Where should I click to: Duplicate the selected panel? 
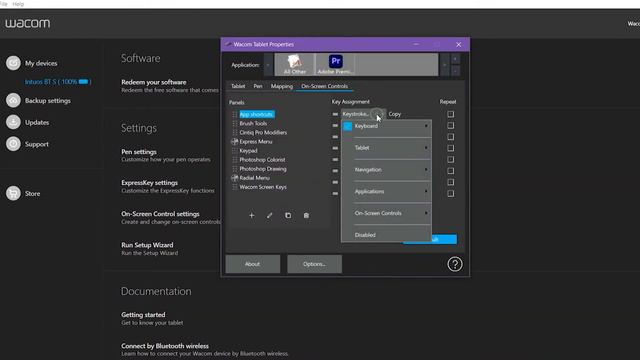point(288,215)
